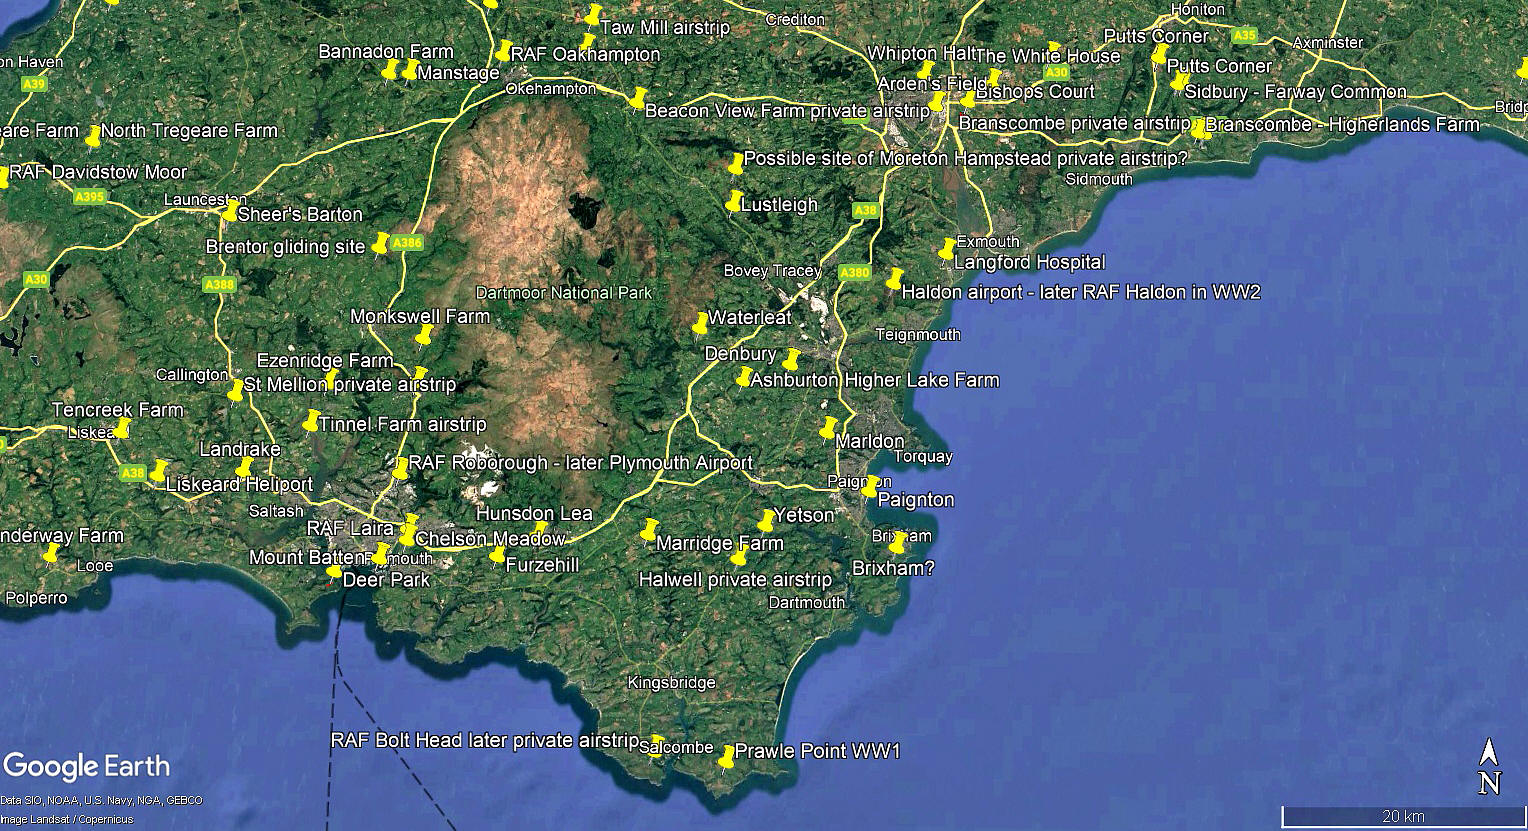Image resolution: width=1528 pixels, height=831 pixels.
Task: Select the Sheer's Barton pushpin
Action: pyautogui.click(x=231, y=211)
